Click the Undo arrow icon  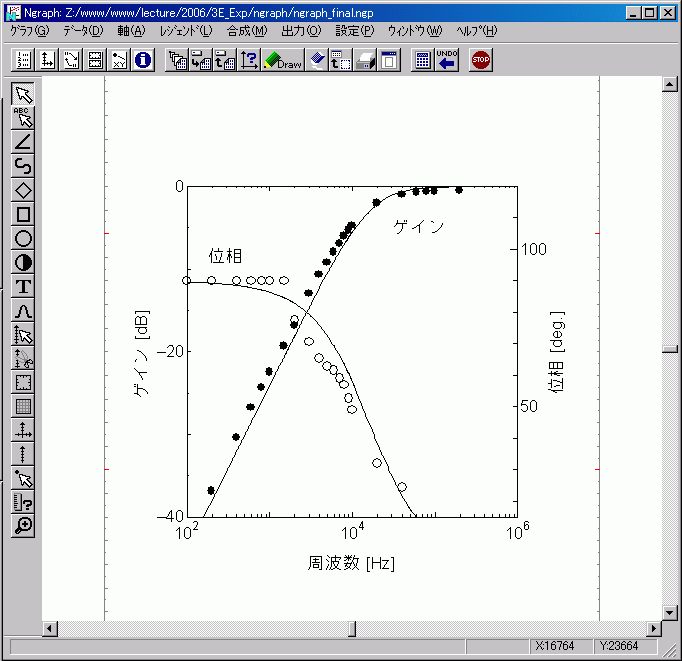(x=447, y=60)
